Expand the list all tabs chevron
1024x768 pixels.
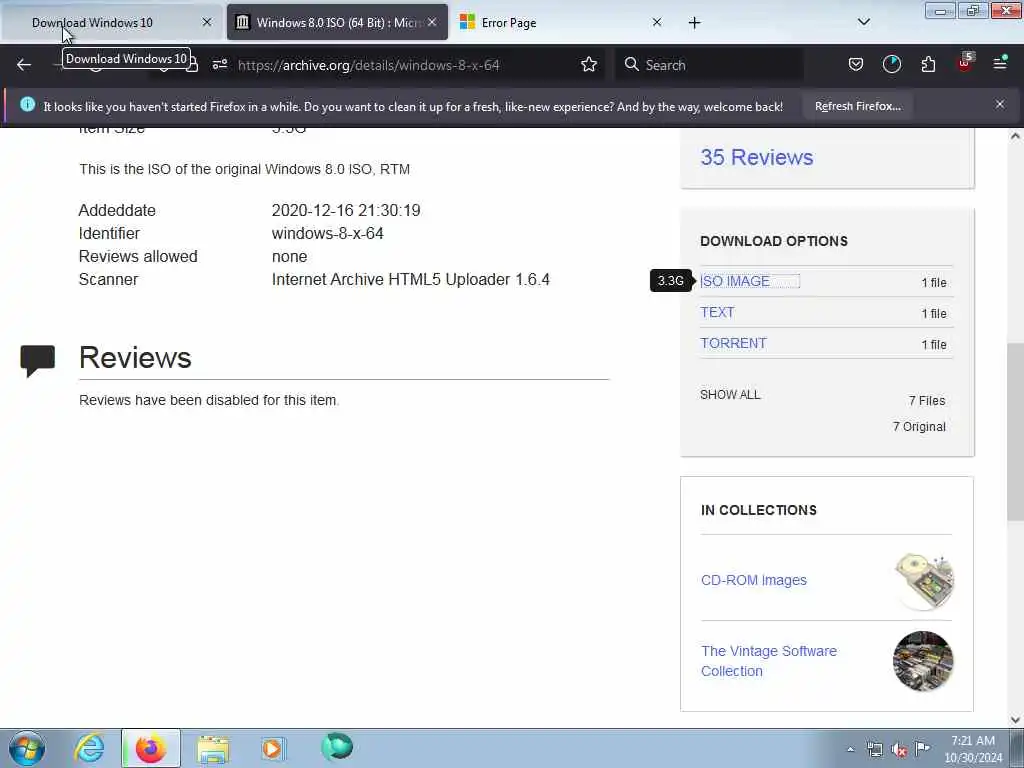pos(864,22)
